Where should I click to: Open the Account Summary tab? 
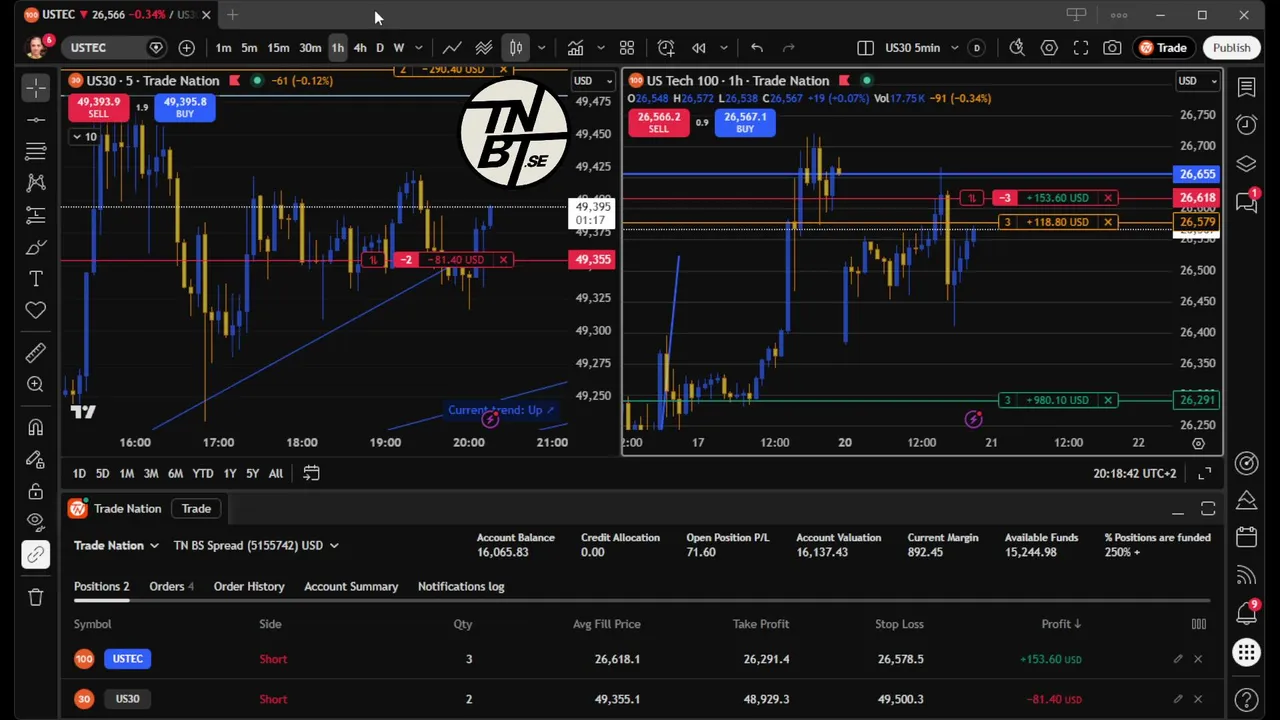pos(351,587)
